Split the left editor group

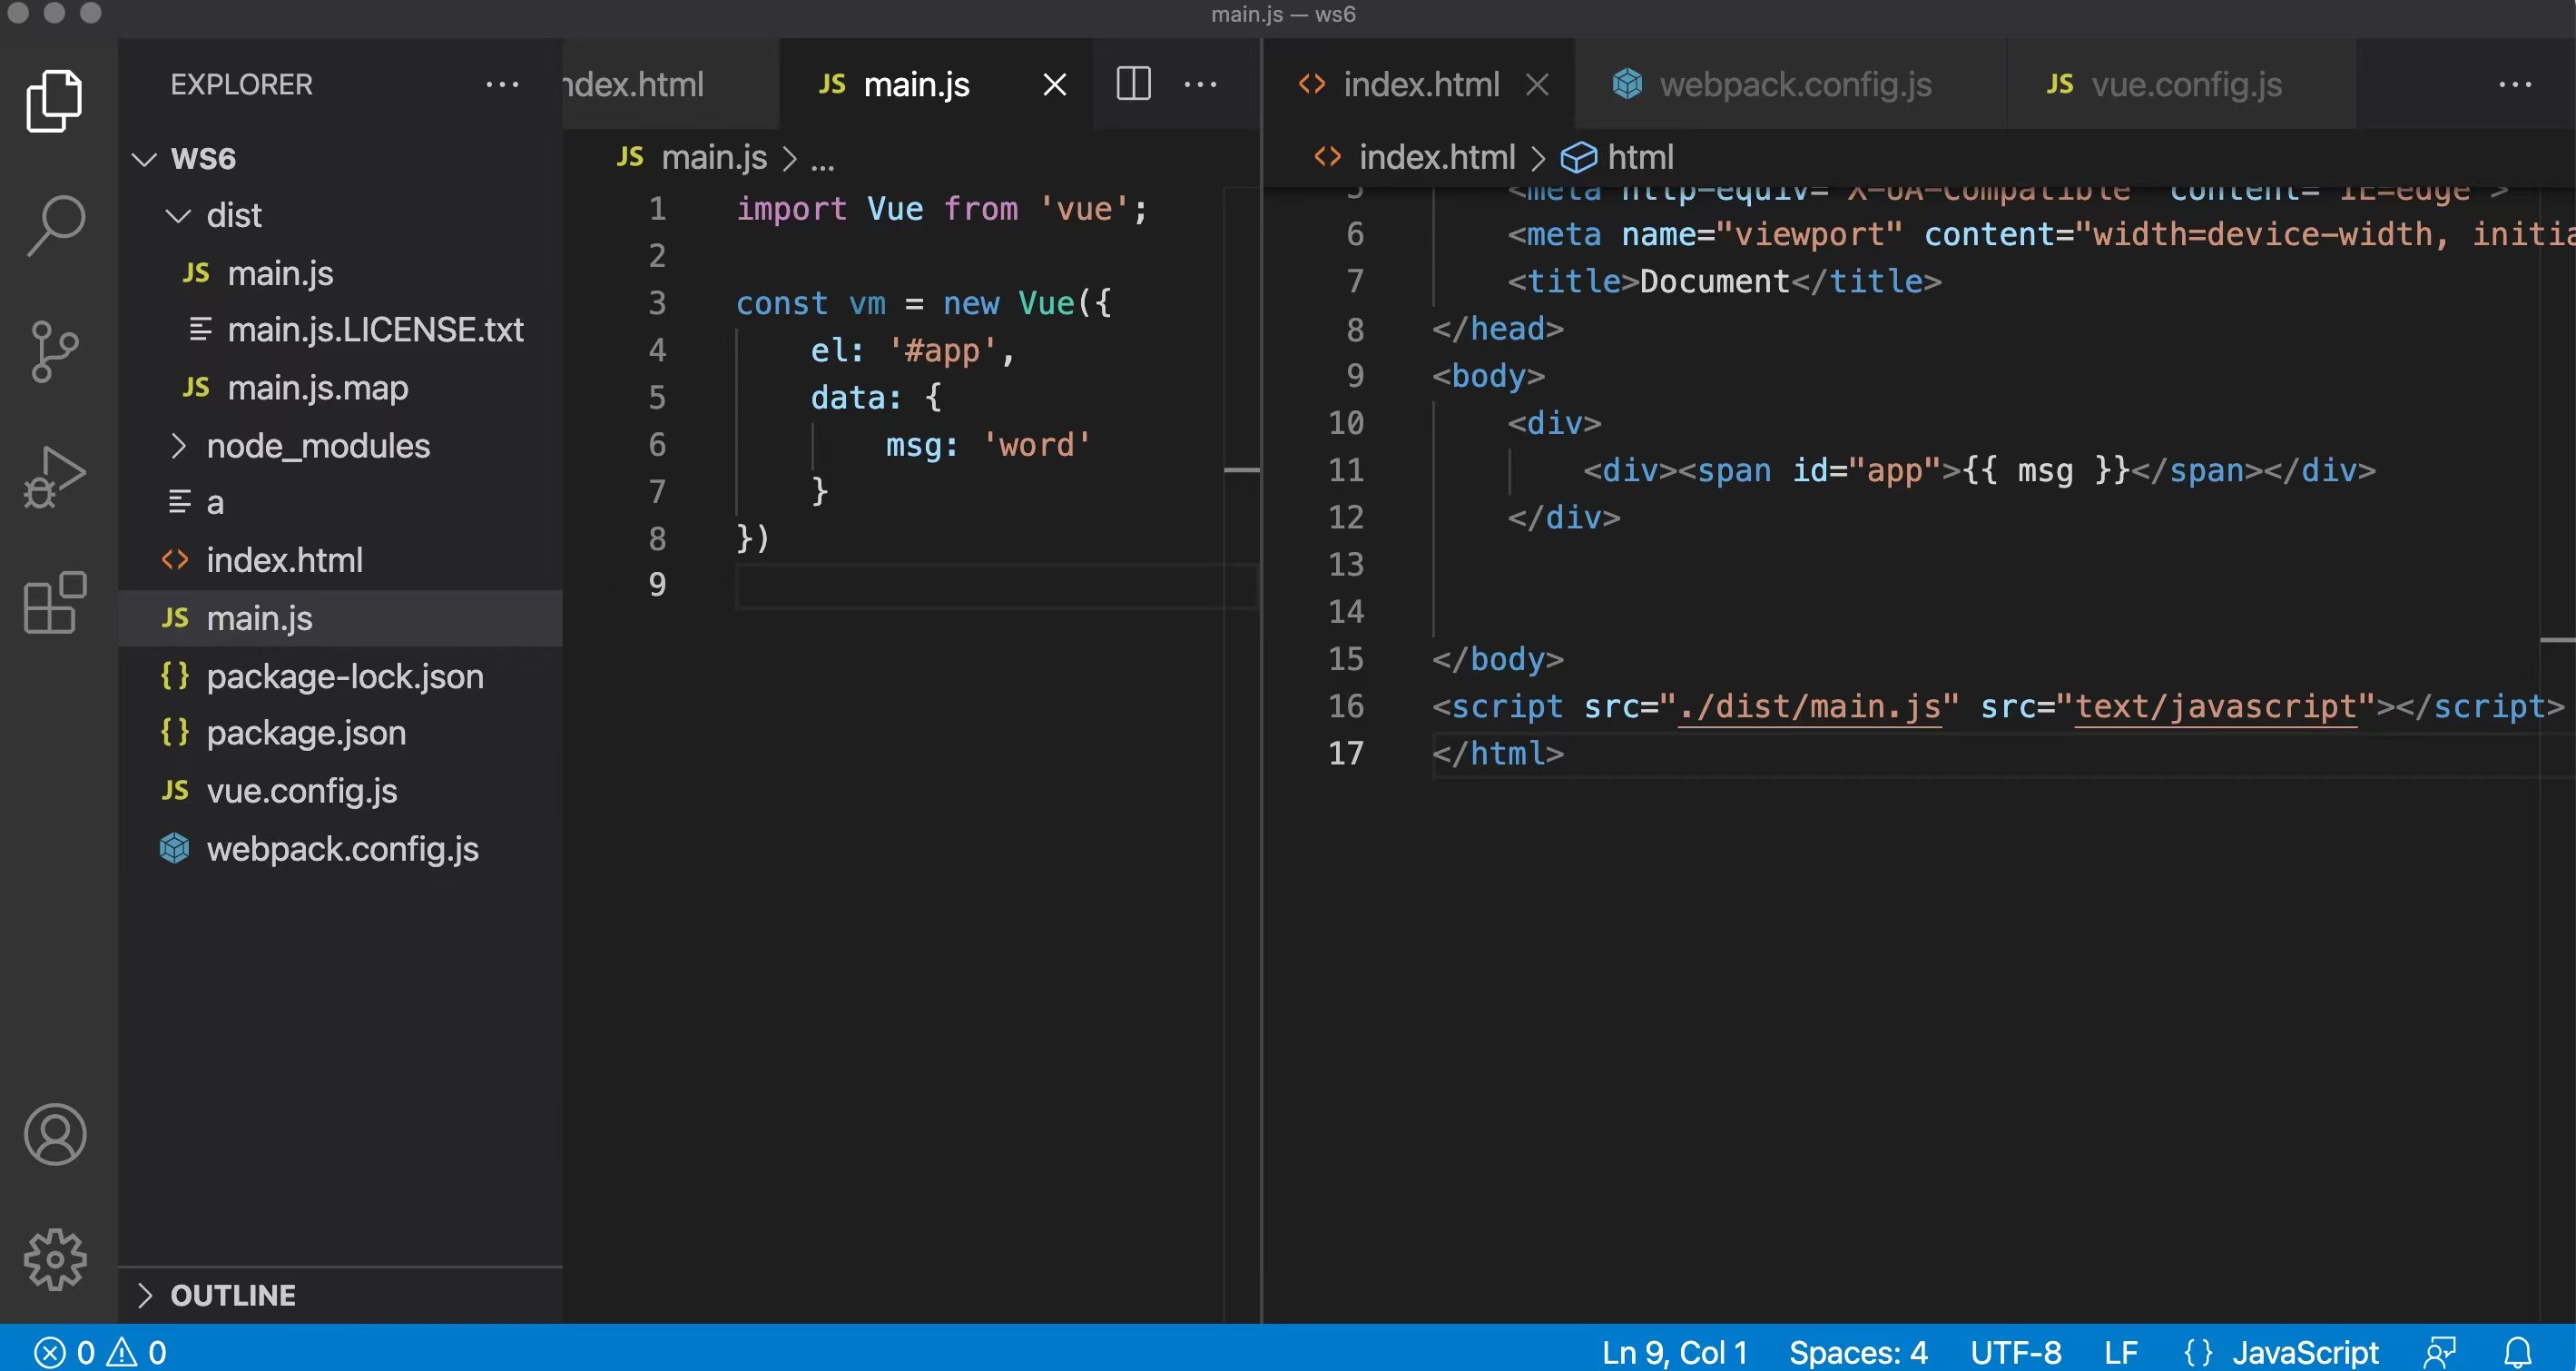pyautogui.click(x=1133, y=84)
